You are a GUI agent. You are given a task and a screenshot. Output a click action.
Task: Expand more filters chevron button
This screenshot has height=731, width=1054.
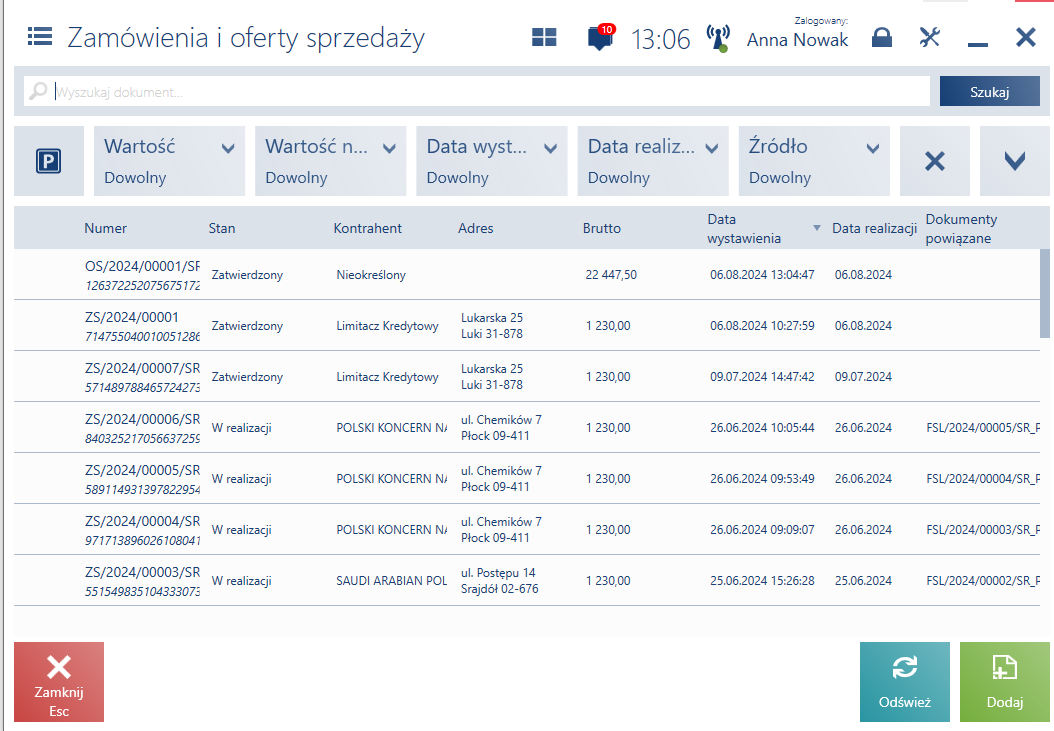1014,161
